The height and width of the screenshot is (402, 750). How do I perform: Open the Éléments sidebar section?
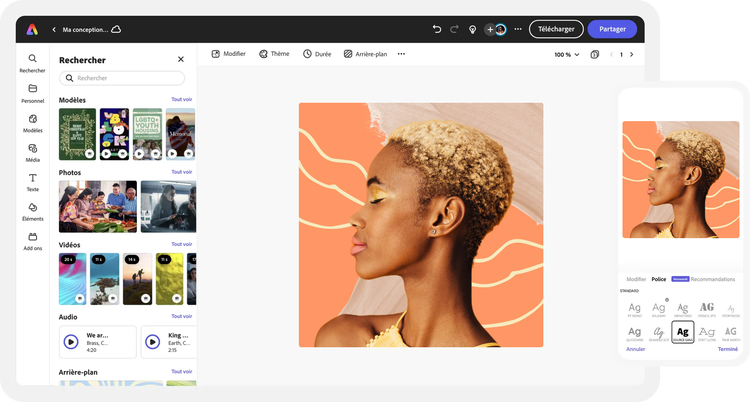(33, 212)
